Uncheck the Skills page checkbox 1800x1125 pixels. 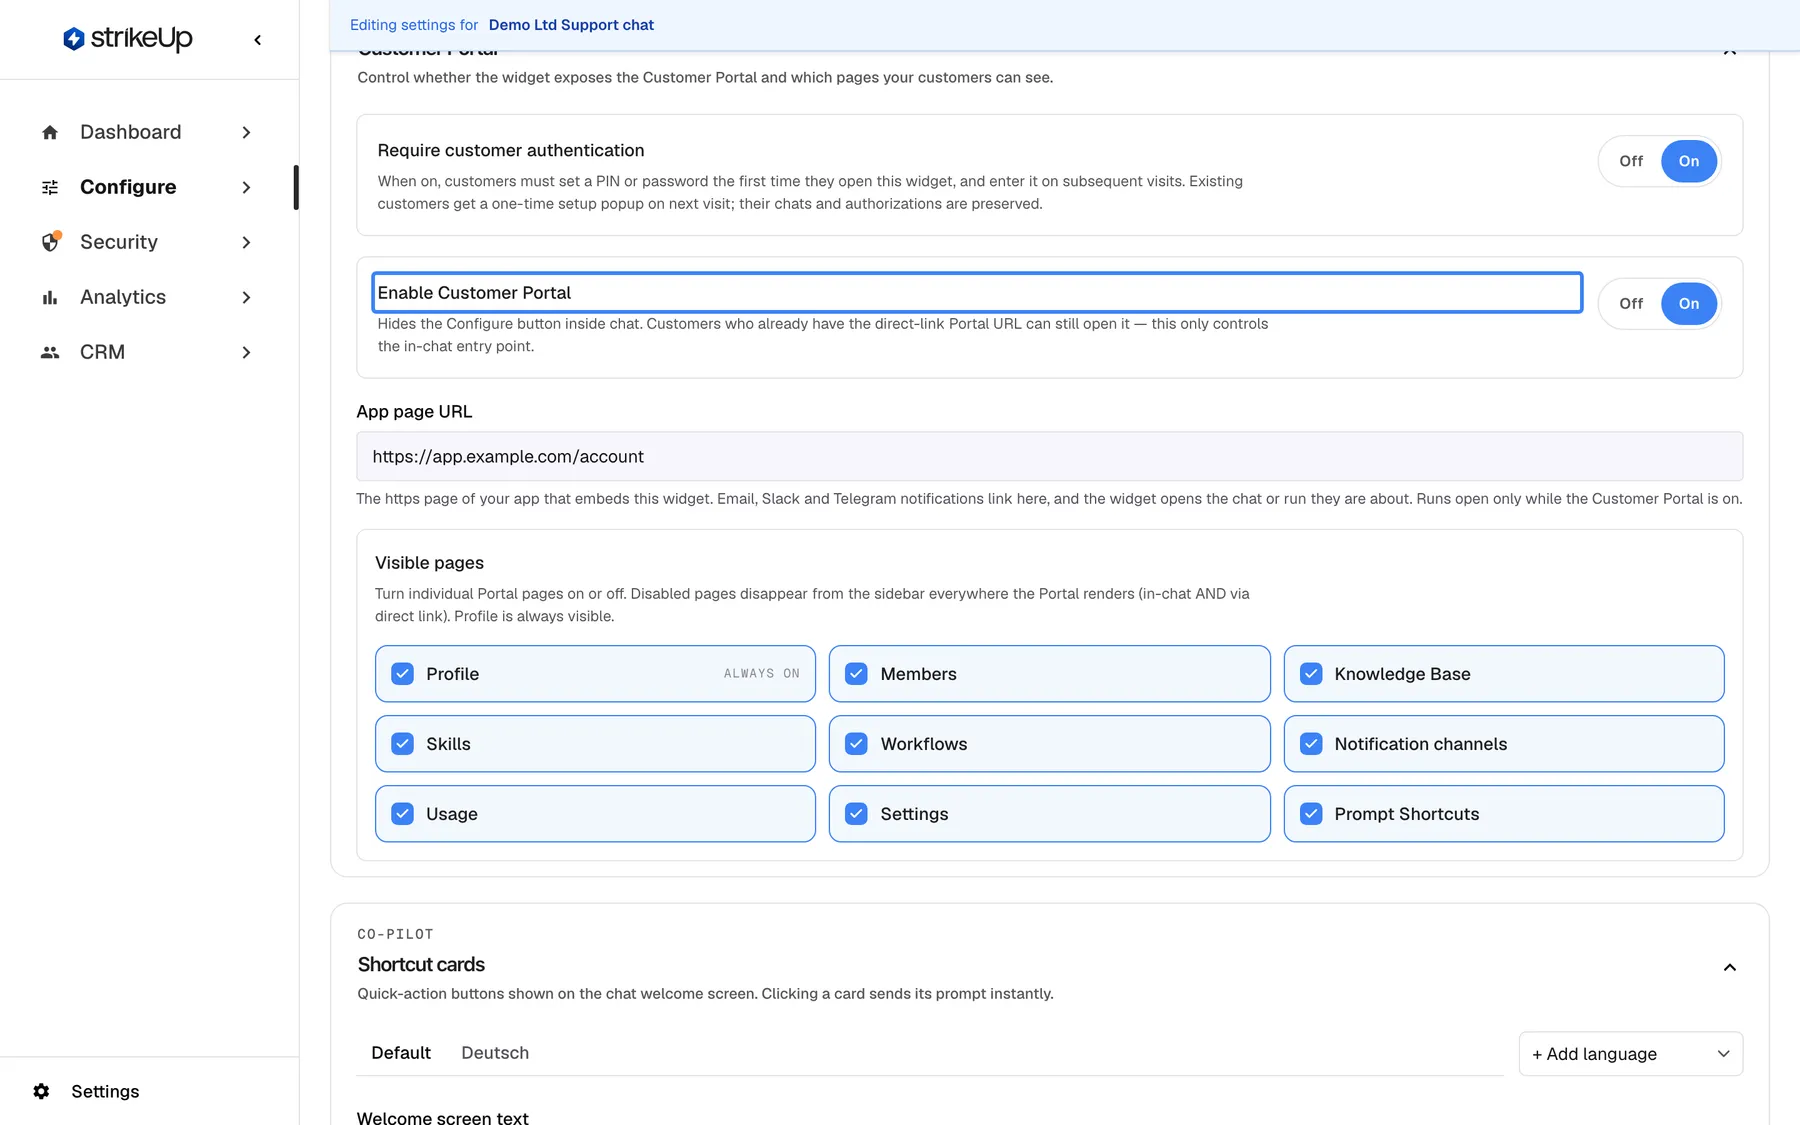tap(402, 744)
